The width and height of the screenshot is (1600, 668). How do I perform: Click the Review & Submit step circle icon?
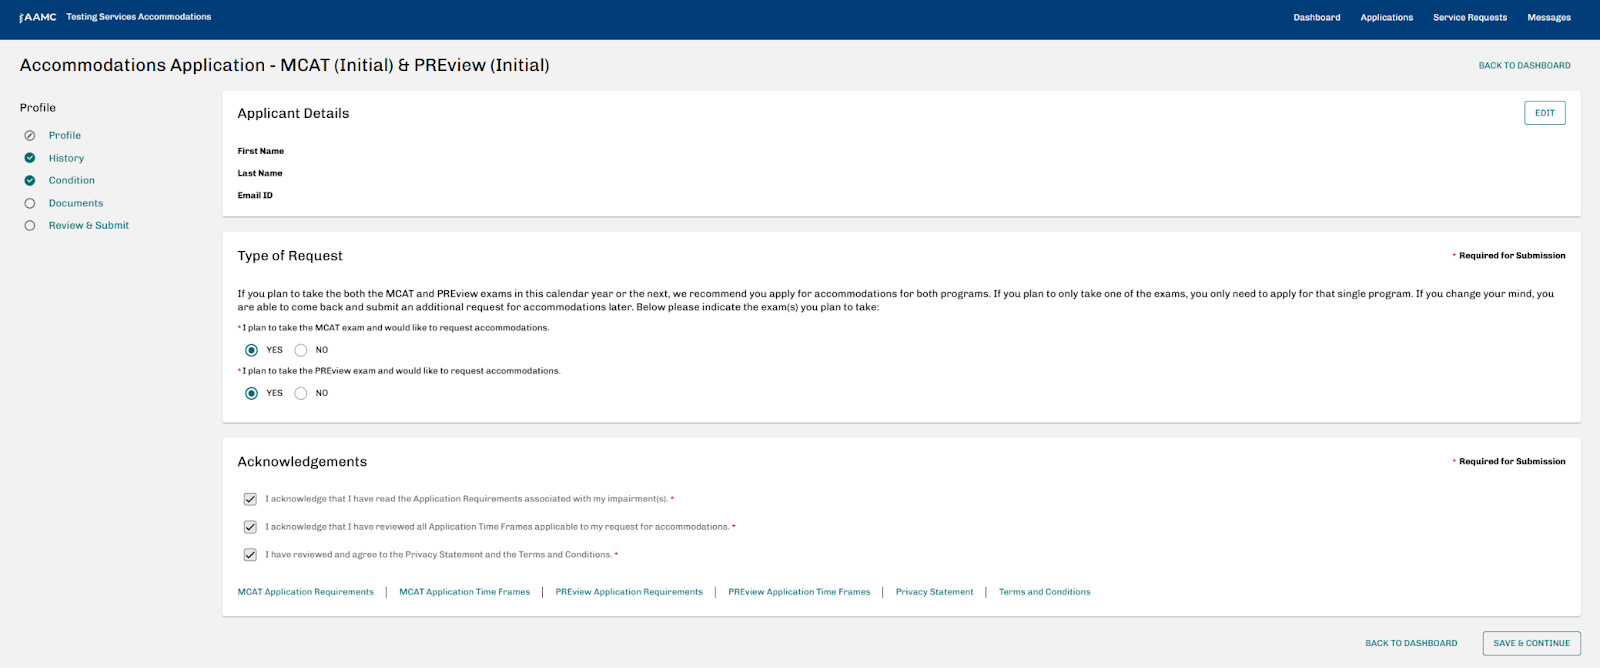pos(30,226)
